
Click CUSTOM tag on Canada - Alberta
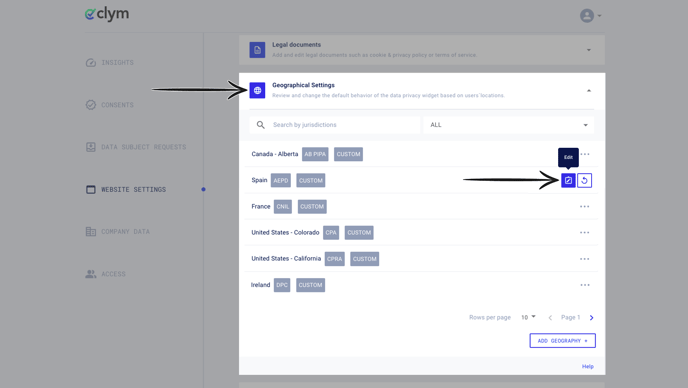click(348, 154)
